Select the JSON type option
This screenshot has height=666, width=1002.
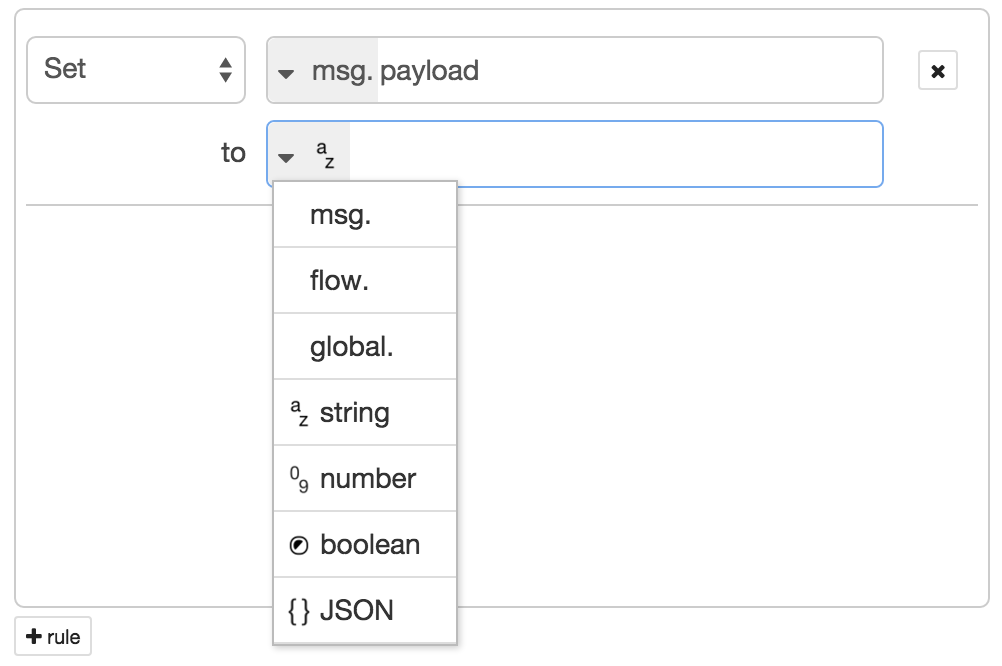(x=365, y=611)
